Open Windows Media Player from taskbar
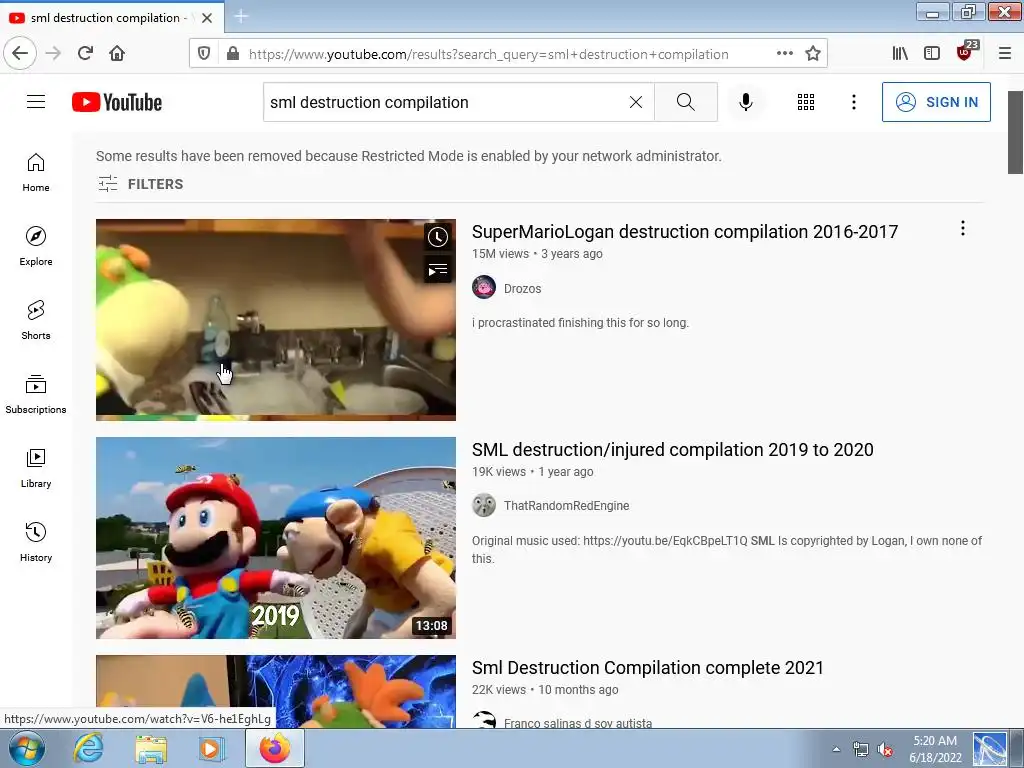The image size is (1024, 768). tap(212, 748)
